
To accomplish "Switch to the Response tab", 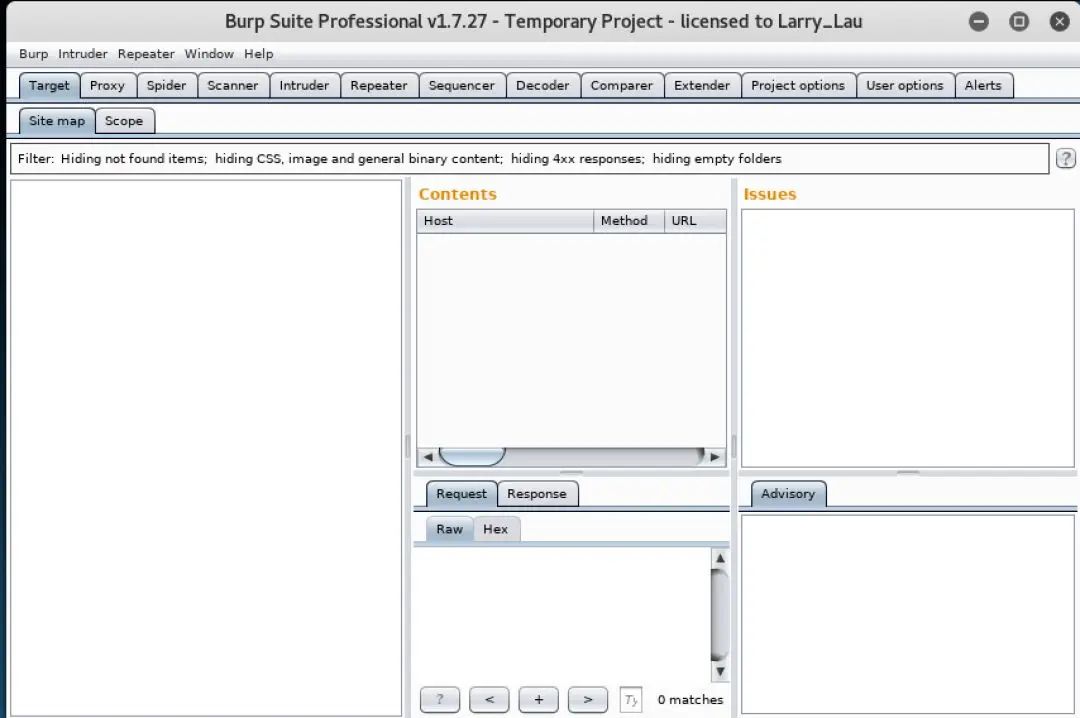I will click(537, 493).
